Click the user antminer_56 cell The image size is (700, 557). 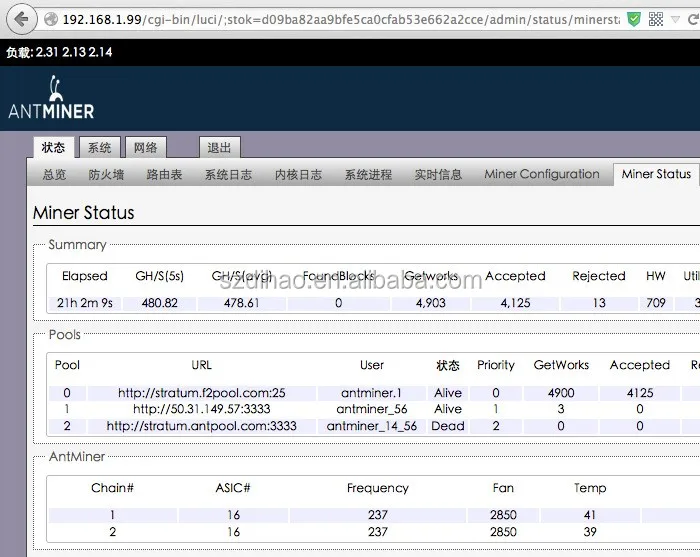point(372,409)
